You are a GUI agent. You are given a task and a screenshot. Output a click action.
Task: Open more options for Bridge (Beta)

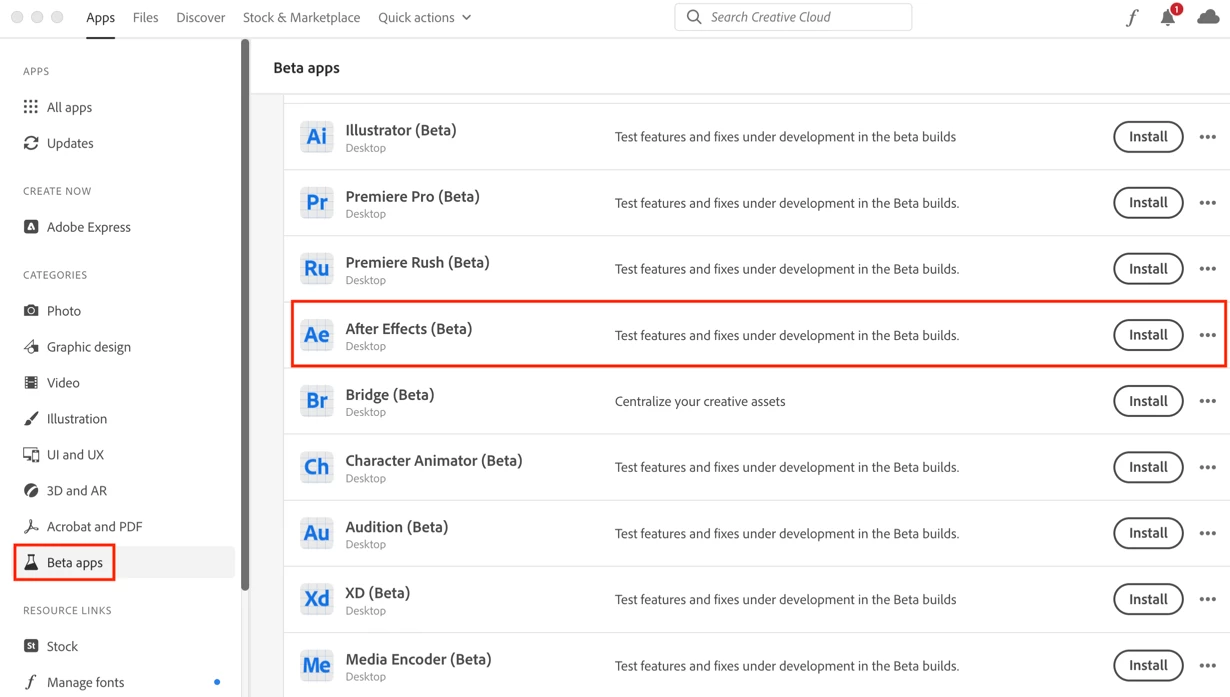pyautogui.click(x=1208, y=401)
